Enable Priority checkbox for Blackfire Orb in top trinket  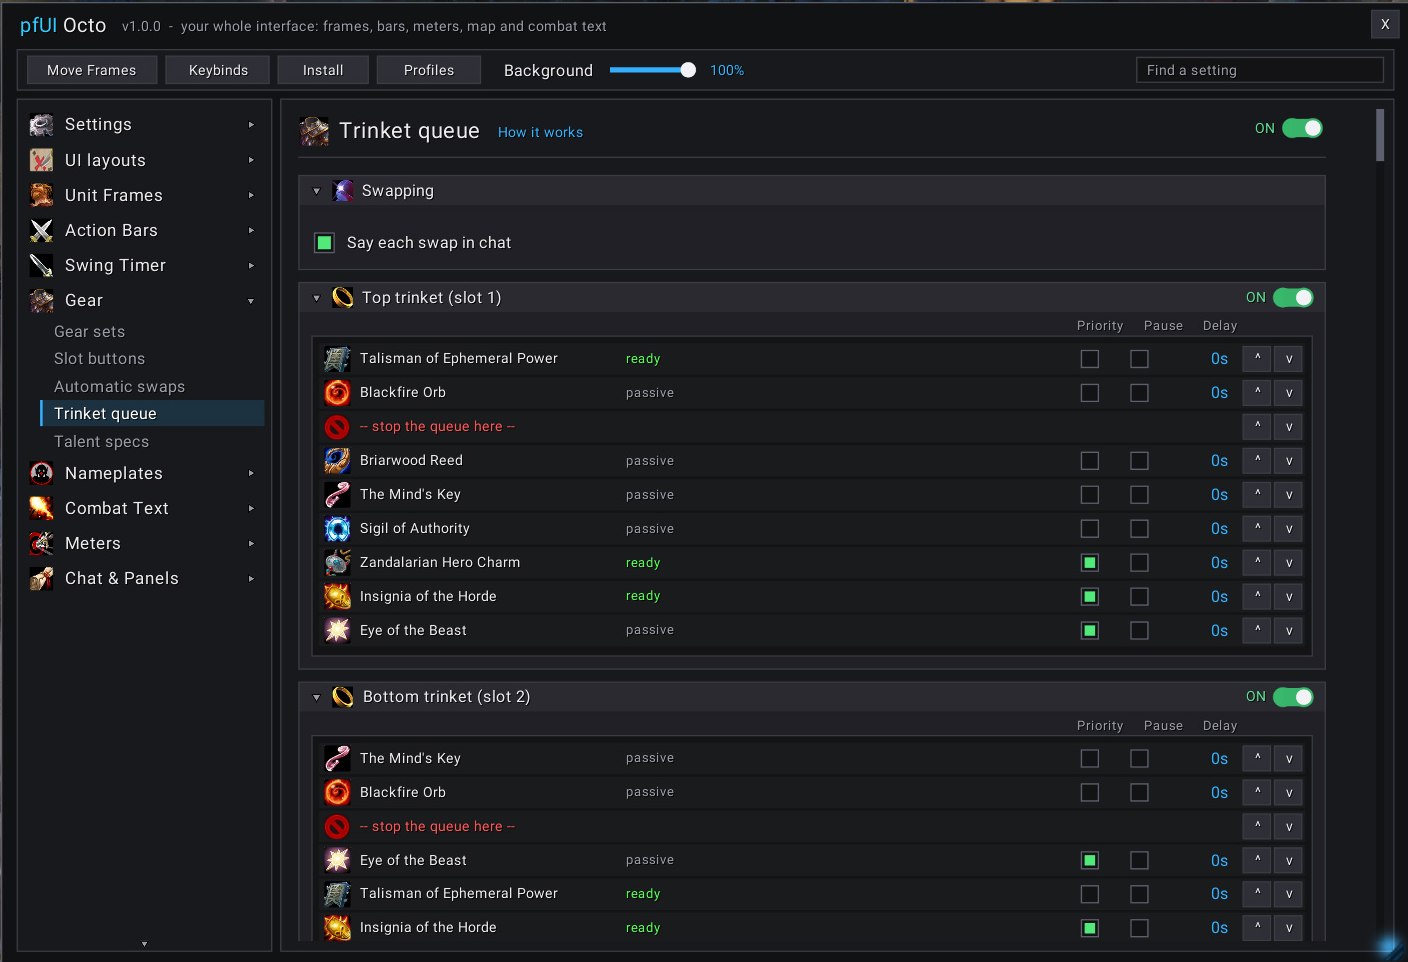[1090, 393]
